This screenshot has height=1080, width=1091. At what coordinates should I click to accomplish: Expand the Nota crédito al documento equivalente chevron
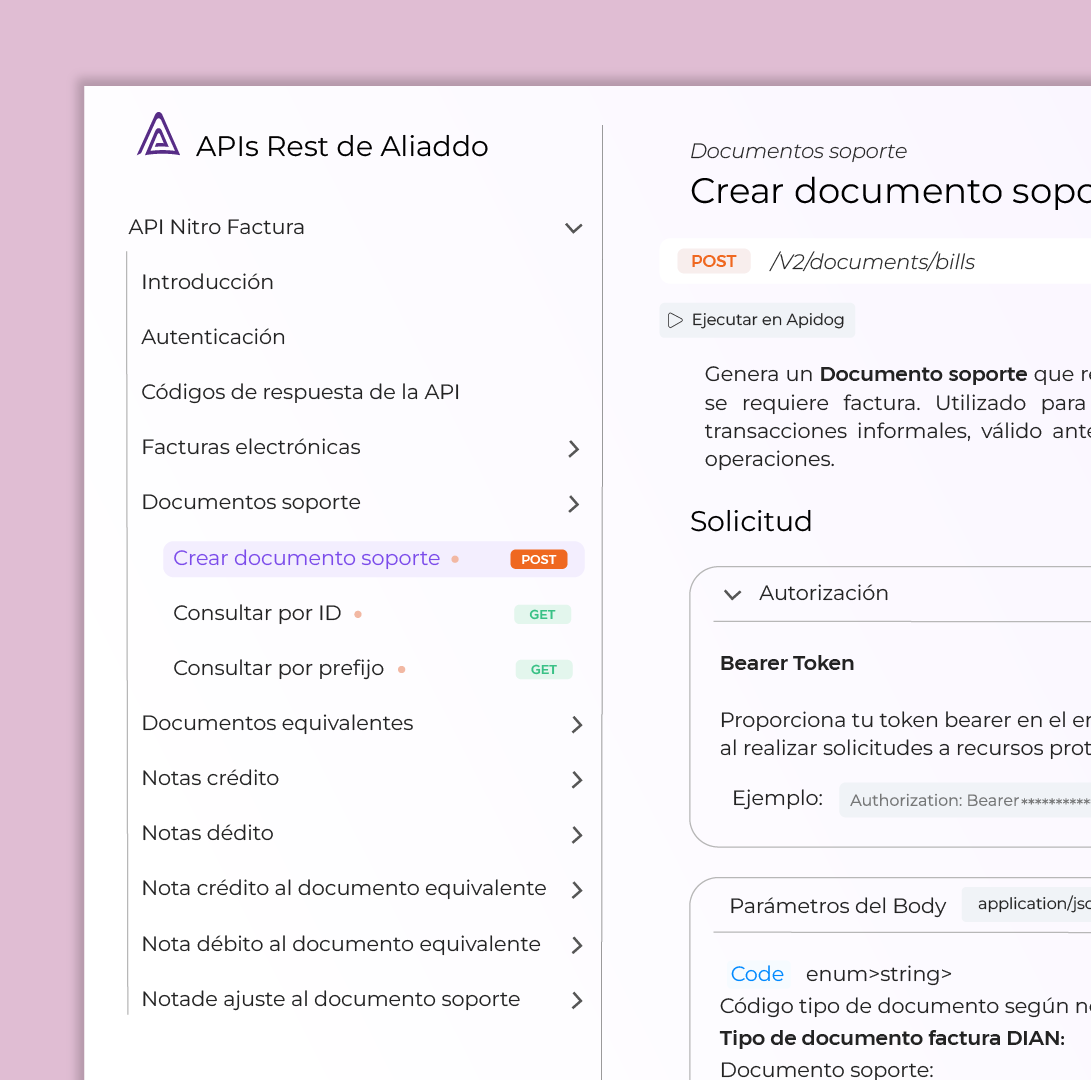pos(577,890)
